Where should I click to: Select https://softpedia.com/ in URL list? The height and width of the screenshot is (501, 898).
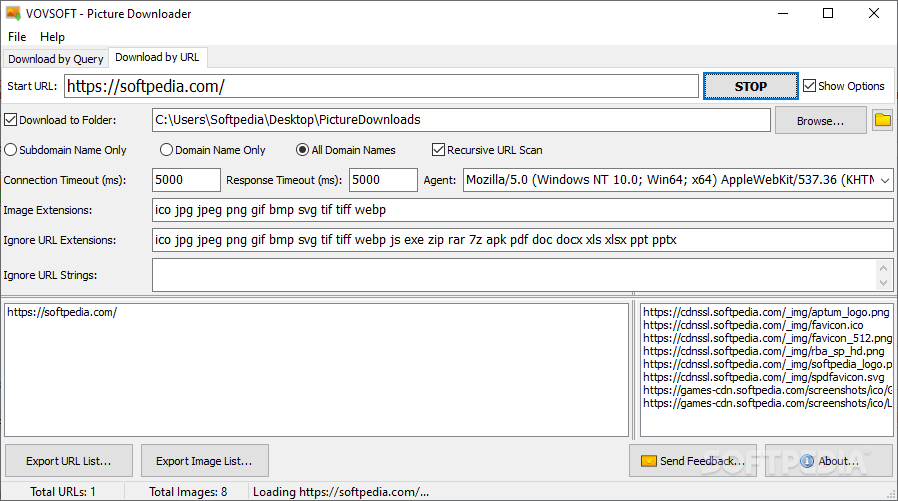pos(62,312)
